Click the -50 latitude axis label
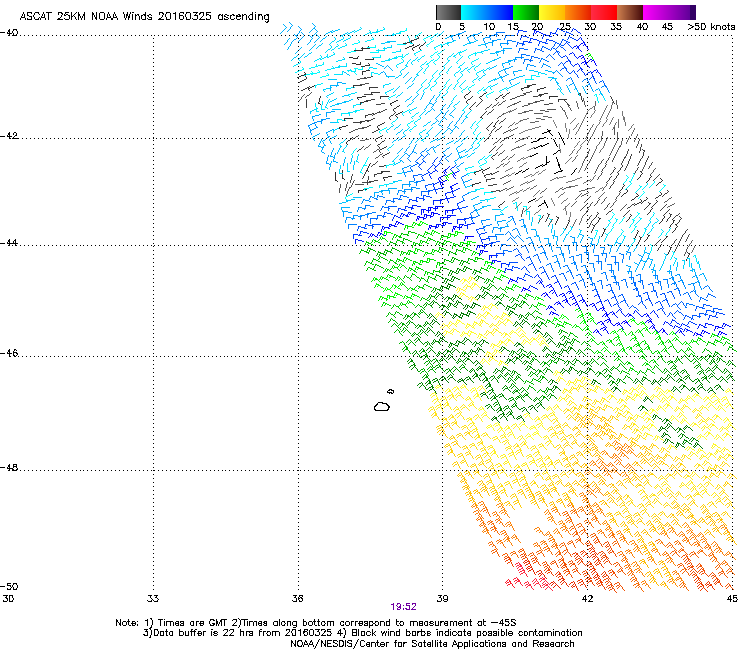The width and height of the screenshot is (740, 650). tap(9, 586)
